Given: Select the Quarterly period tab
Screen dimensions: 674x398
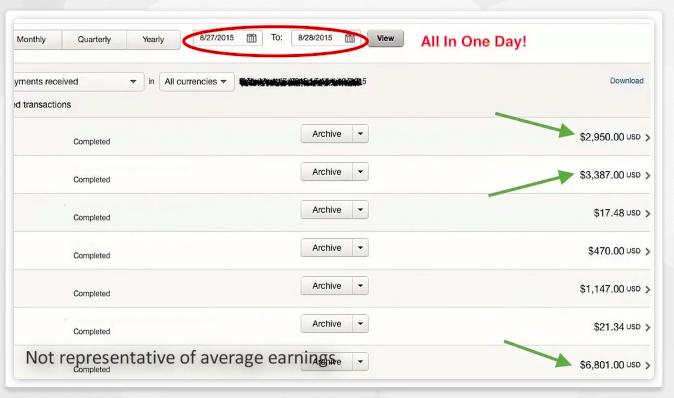Looking at the screenshot, I should click(94, 40).
